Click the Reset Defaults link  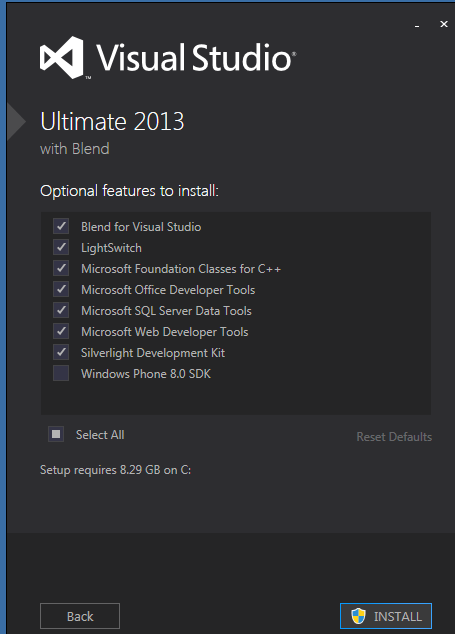coord(394,437)
